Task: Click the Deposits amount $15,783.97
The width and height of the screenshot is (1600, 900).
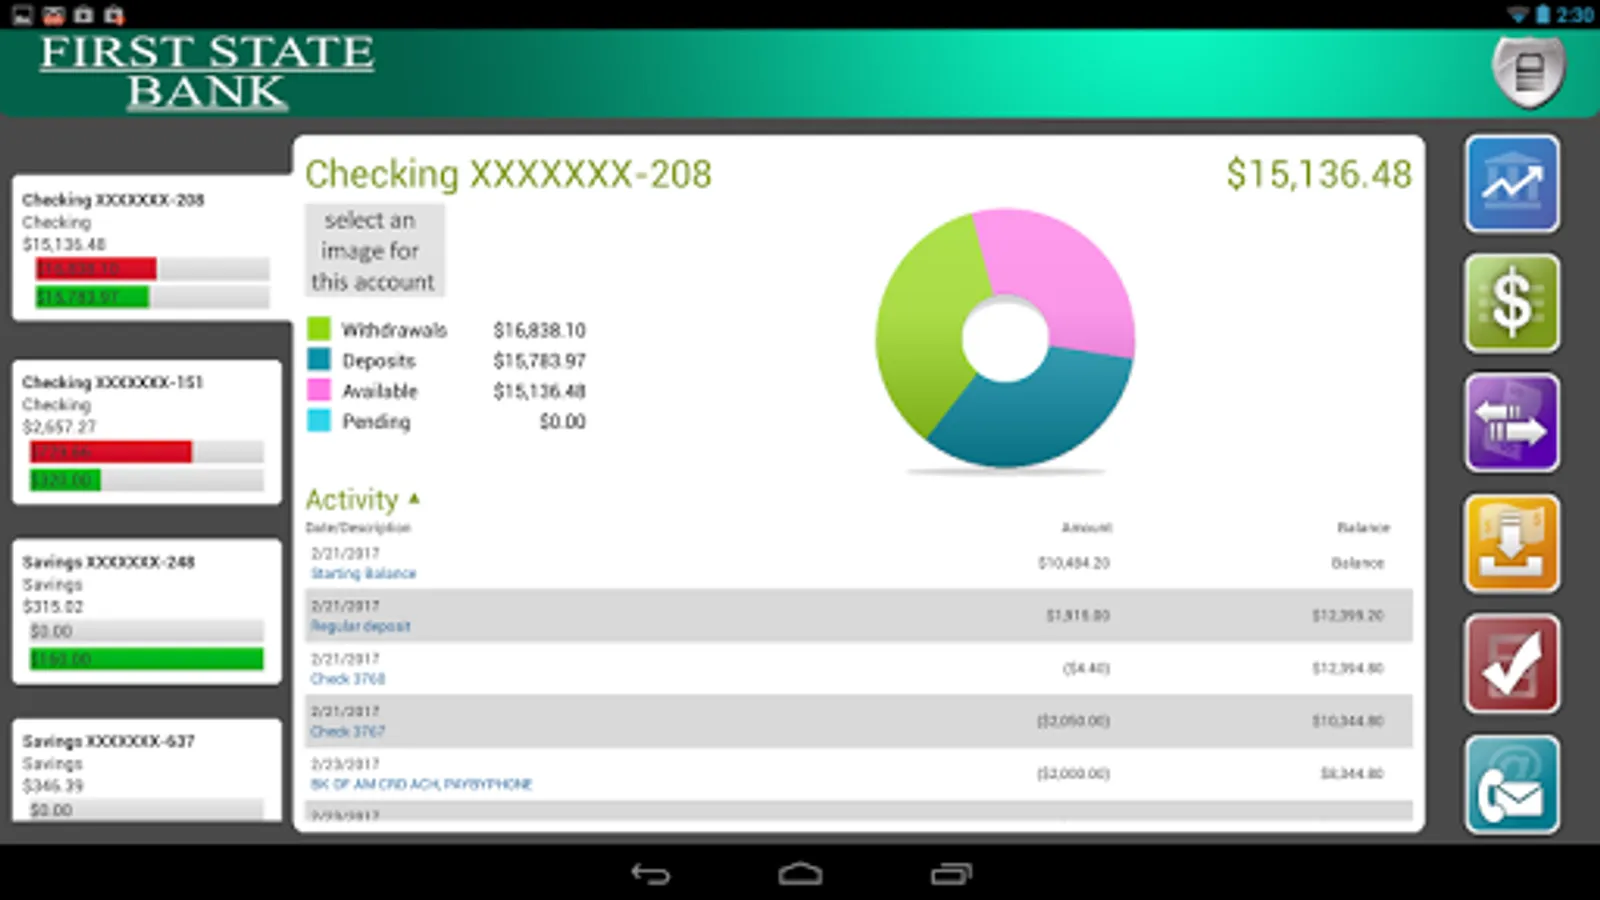Action: point(539,360)
